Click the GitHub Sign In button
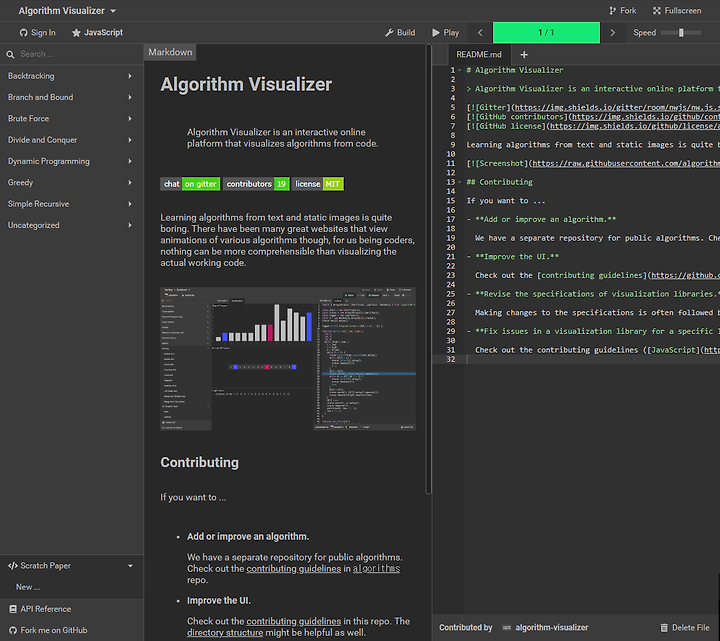The image size is (720, 641). pos(37,33)
